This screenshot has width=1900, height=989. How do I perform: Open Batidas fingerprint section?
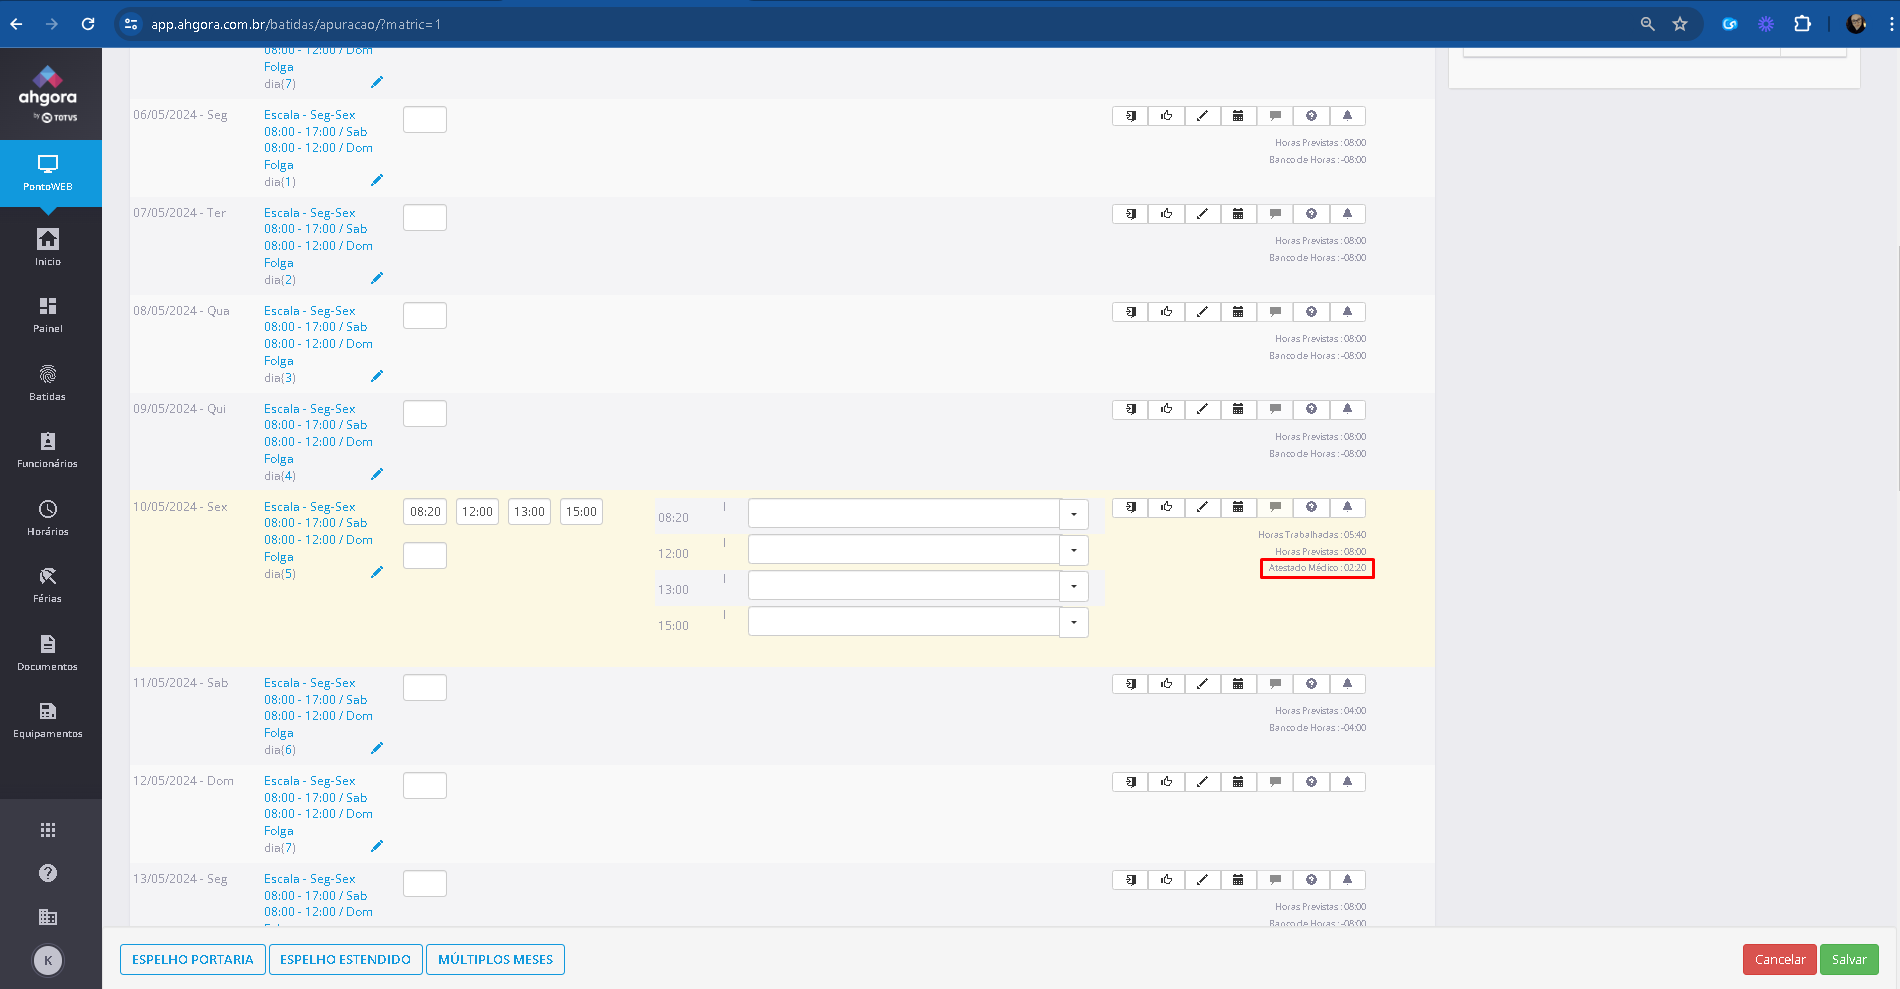(x=48, y=382)
